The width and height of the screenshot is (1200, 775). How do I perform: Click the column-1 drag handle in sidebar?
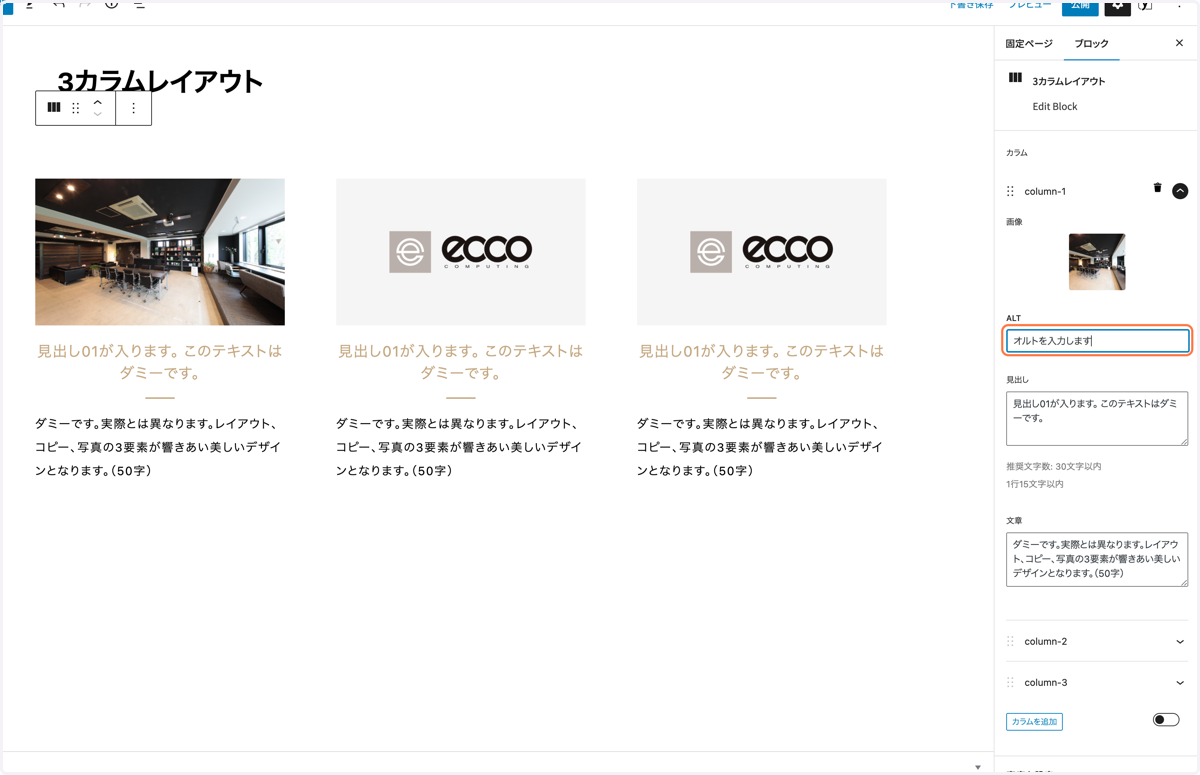point(1010,191)
